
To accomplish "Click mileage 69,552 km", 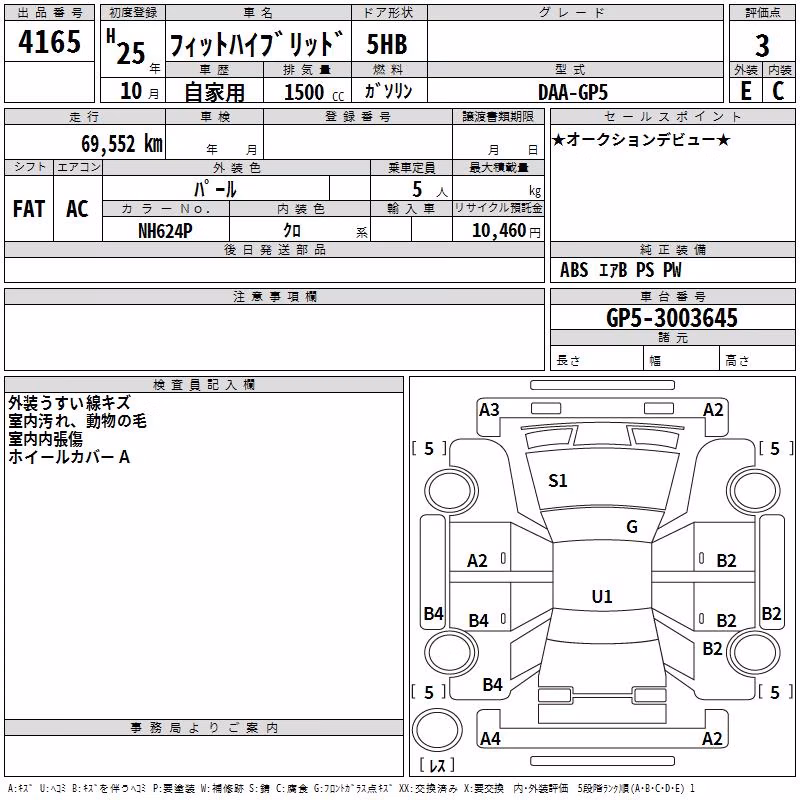I will click(x=122, y=144).
